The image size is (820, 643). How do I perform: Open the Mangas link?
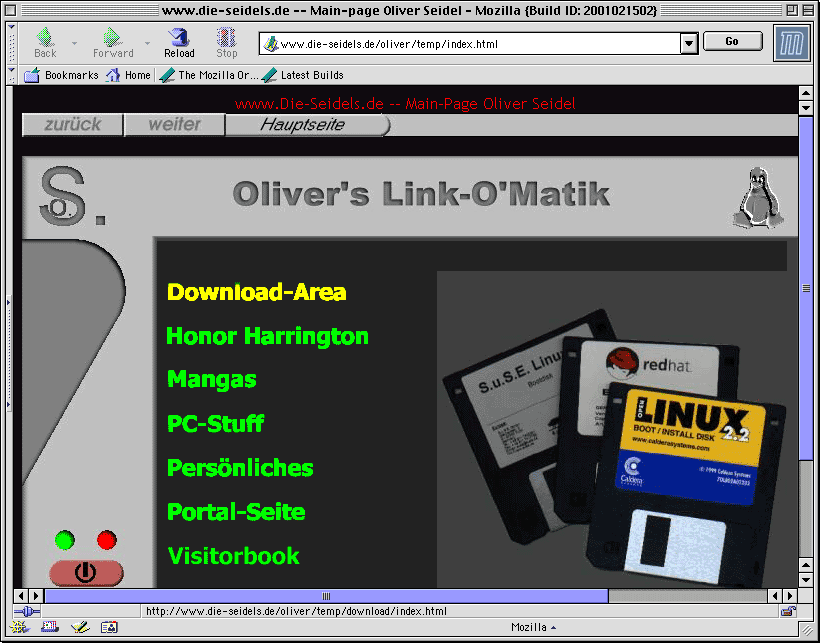click(212, 380)
